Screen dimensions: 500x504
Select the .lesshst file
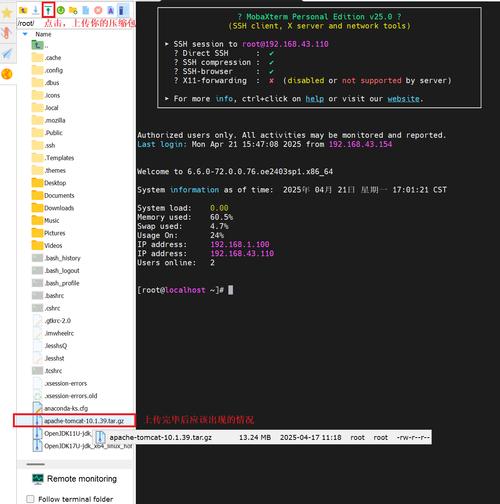[x=49, y=358]
